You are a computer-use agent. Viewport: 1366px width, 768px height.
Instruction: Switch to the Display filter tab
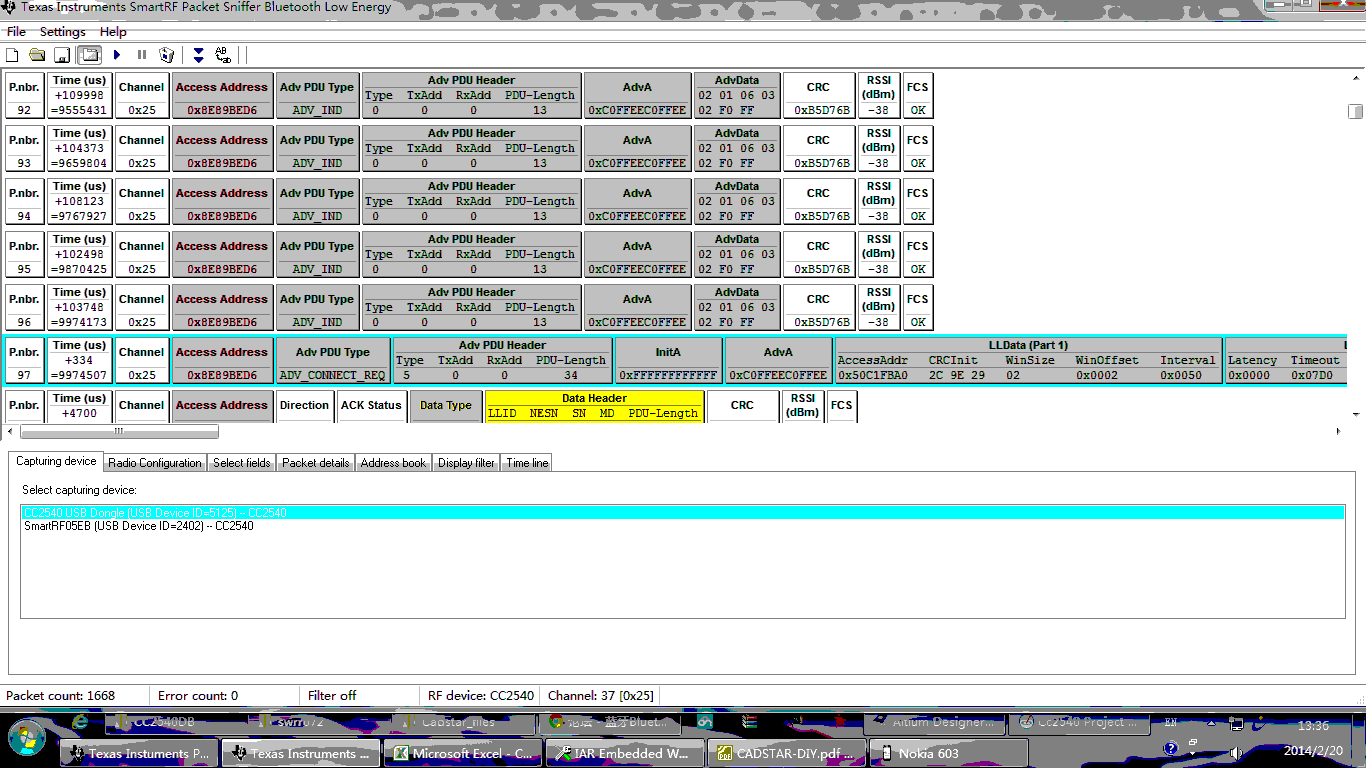(466, 463)
